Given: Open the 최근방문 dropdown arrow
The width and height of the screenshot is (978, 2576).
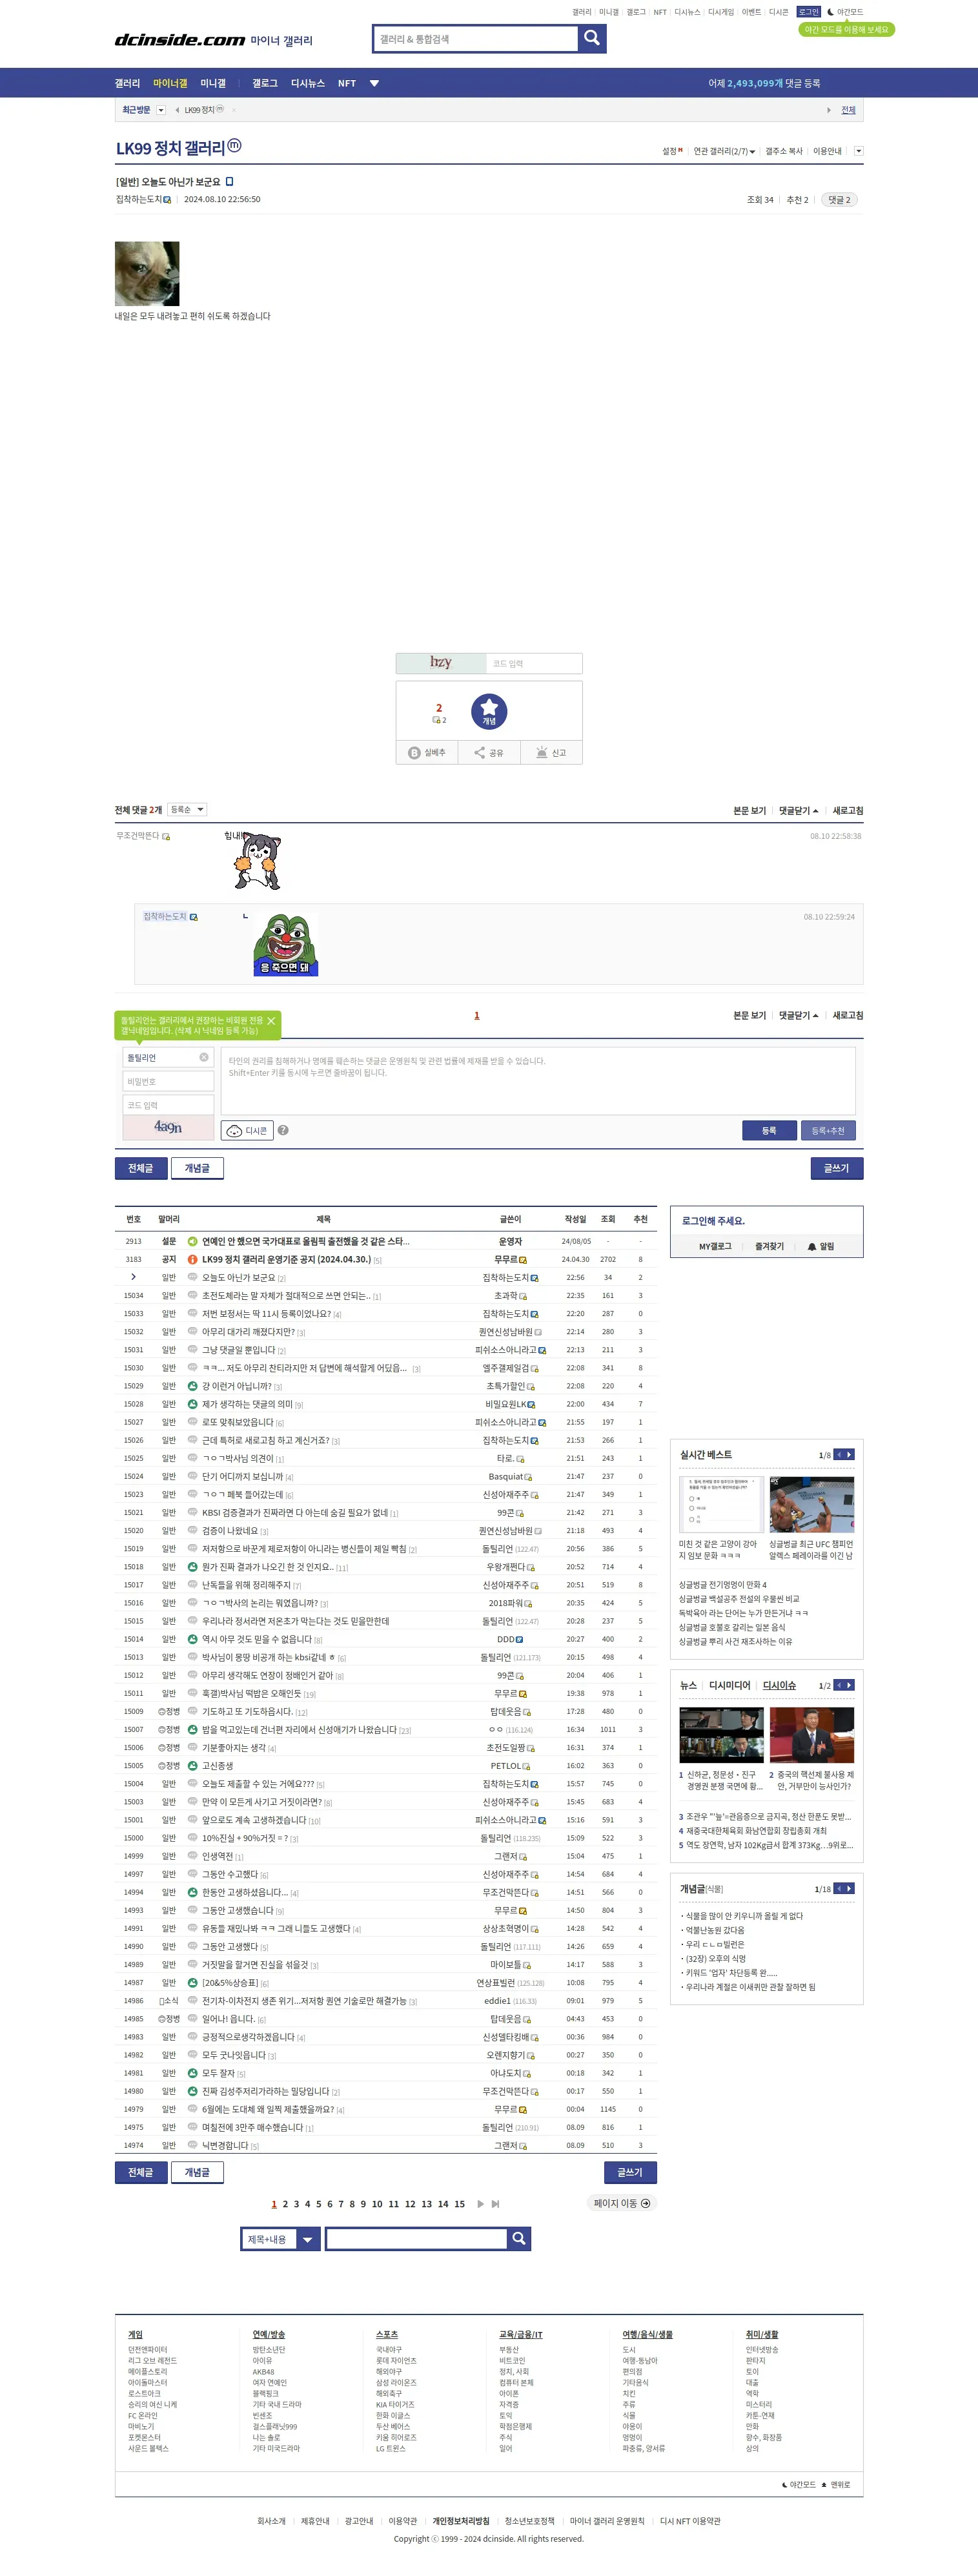Looking at the screenshot, I should click(x=161, y=110).
